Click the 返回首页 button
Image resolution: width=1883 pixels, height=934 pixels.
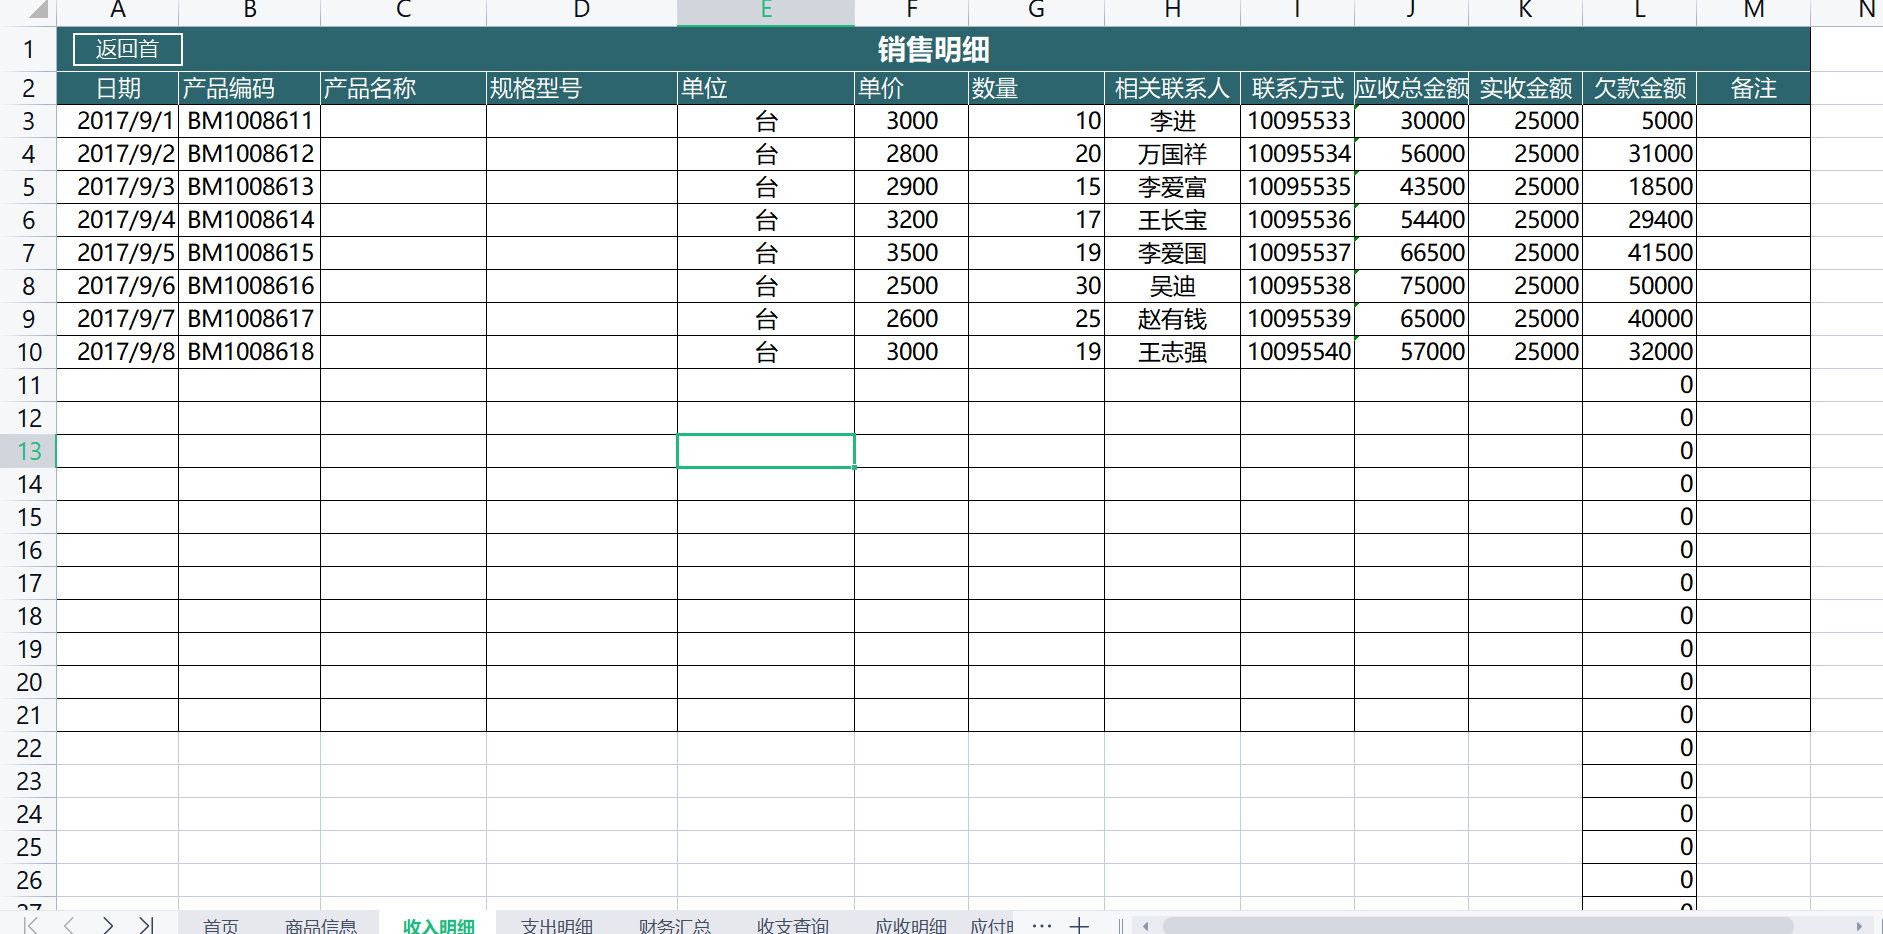(126, 48)
